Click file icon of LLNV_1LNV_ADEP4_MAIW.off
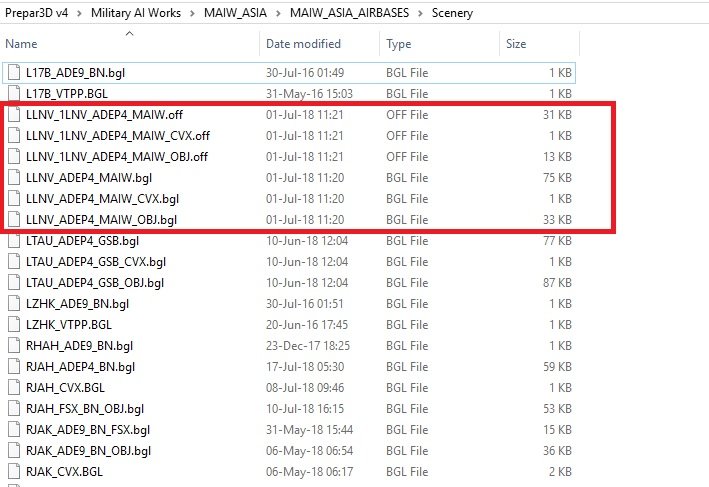This screenshot has height=487, width=709. (x=13, y=115)
